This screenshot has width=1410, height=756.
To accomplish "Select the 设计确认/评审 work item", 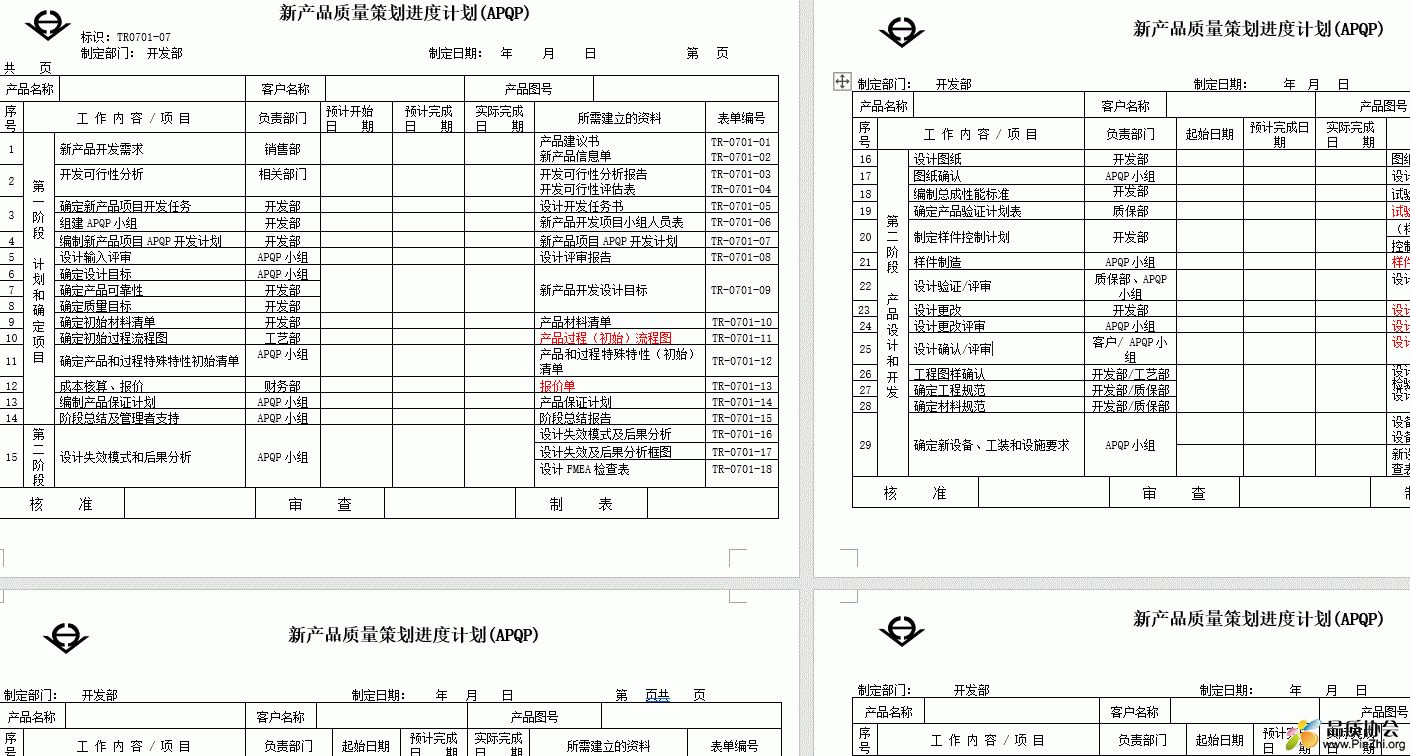I will 952,349.
